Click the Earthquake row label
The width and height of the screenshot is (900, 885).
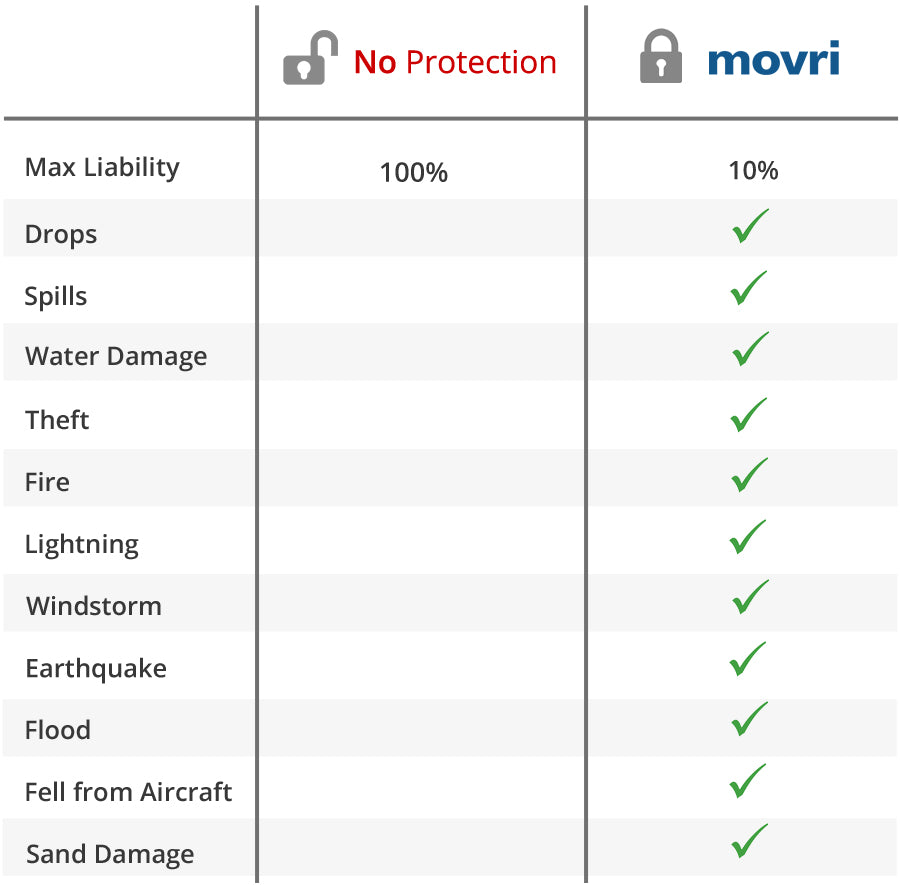[x=96, y=668]
